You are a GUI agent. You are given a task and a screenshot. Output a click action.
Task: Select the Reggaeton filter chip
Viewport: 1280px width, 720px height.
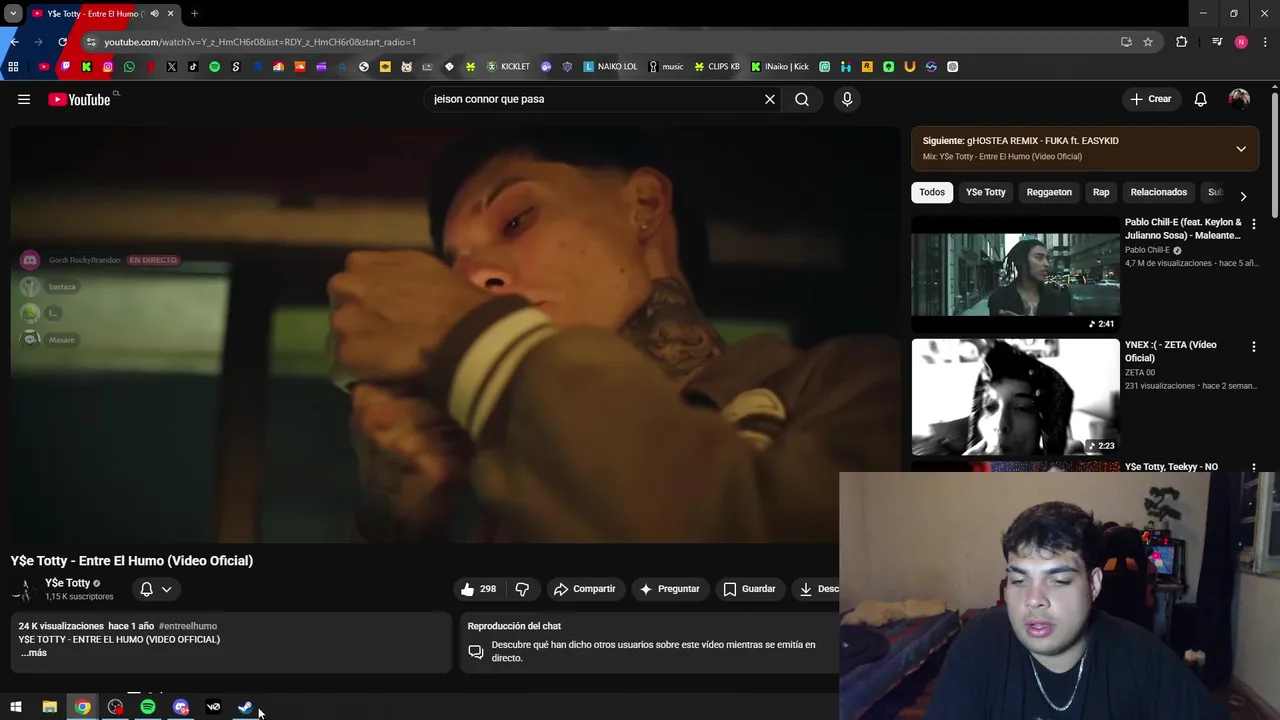pyautogui.click(x=1049, y=192)
